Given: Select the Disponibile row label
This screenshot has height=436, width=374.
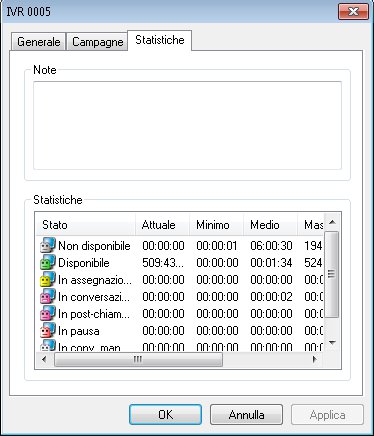Looking at the screenshot, I should tap(84, 263).
